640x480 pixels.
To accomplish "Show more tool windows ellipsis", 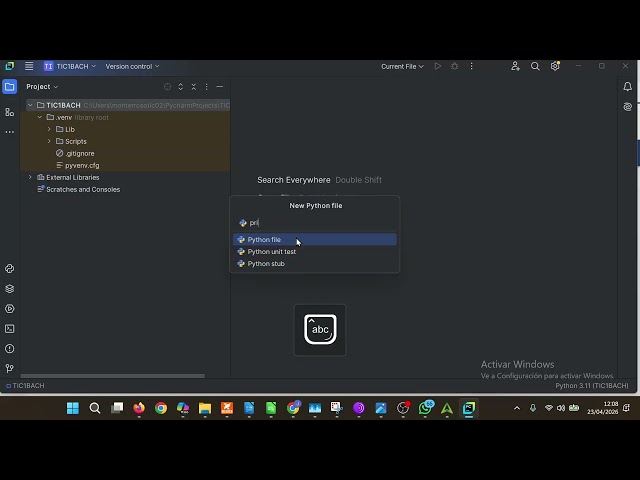I will point(9,132).
